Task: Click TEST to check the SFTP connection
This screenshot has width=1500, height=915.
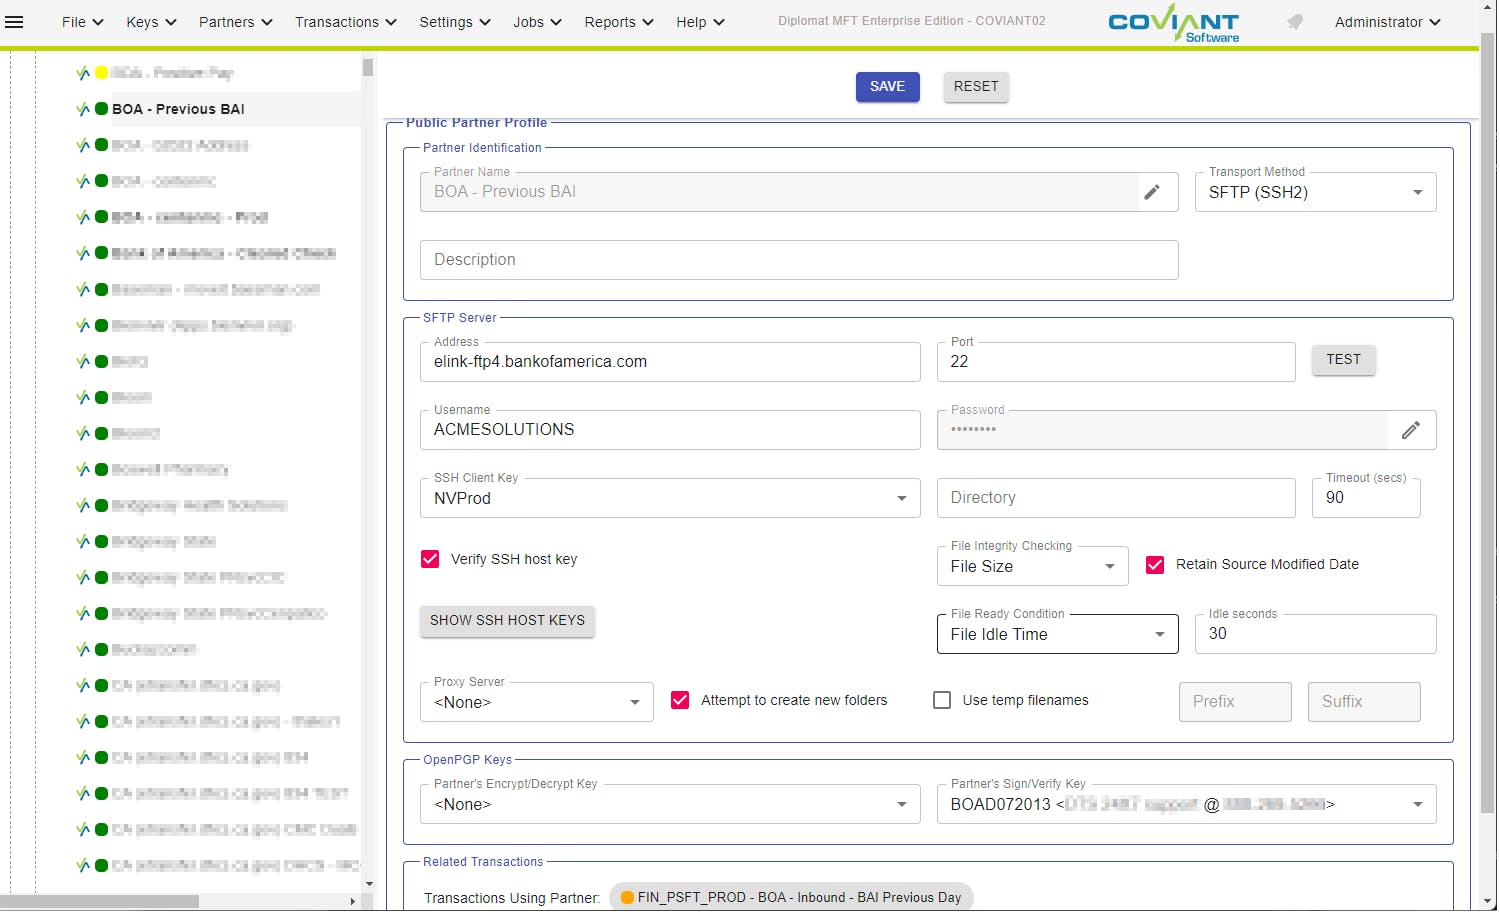Action: 1343,360
